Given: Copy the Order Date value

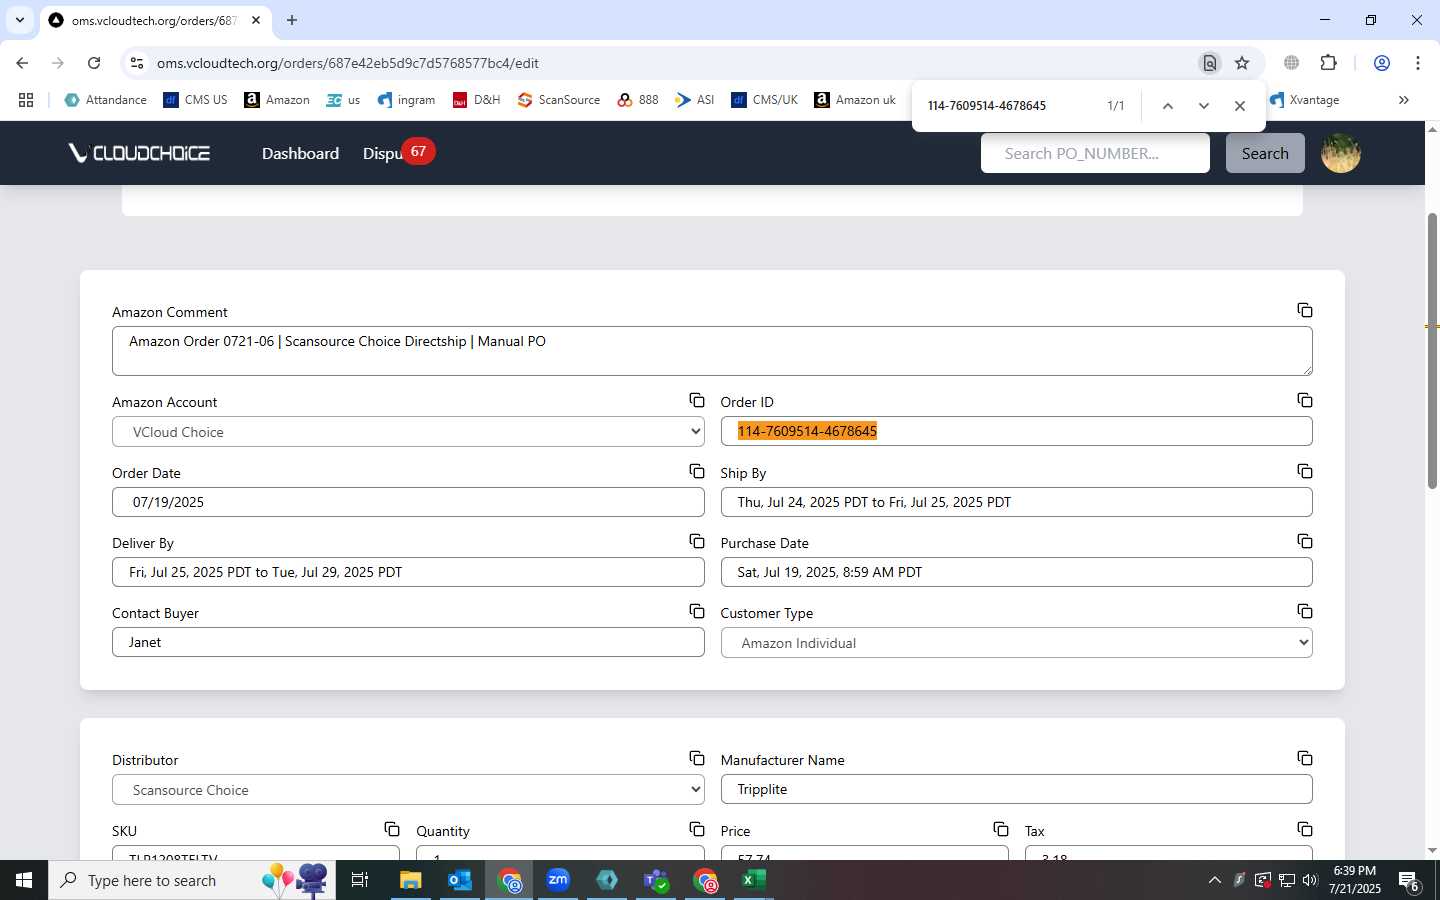Looking at the screenshot, I should click(x=696, y=471).
